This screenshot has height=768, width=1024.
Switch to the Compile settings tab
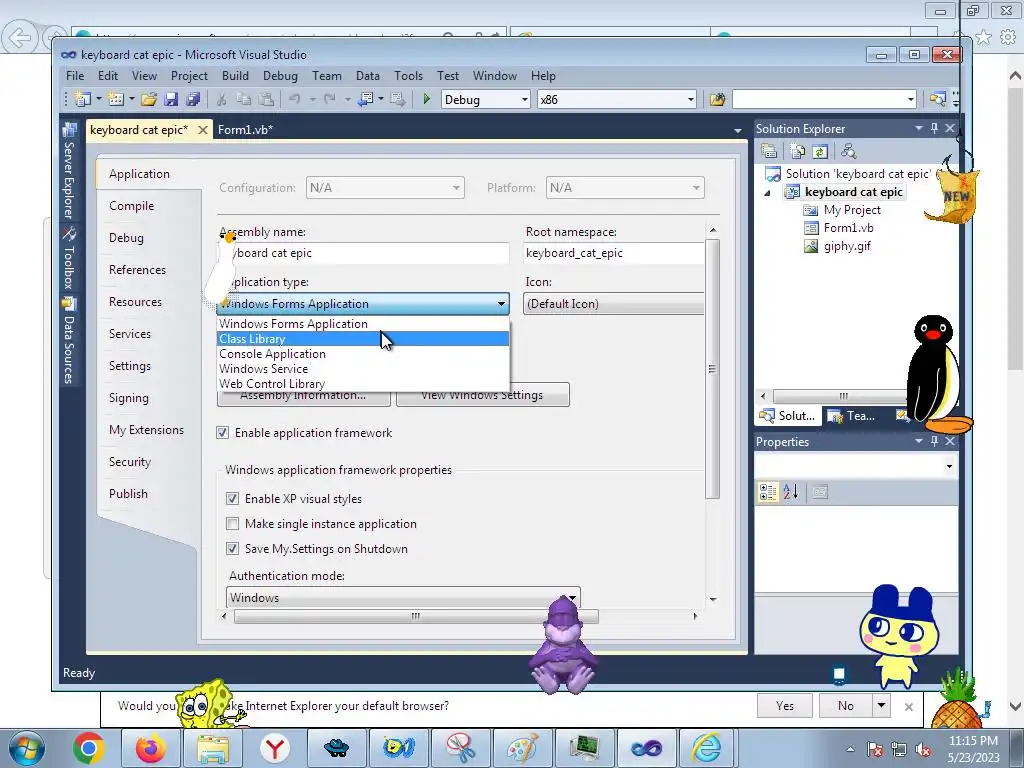(132, 206)
